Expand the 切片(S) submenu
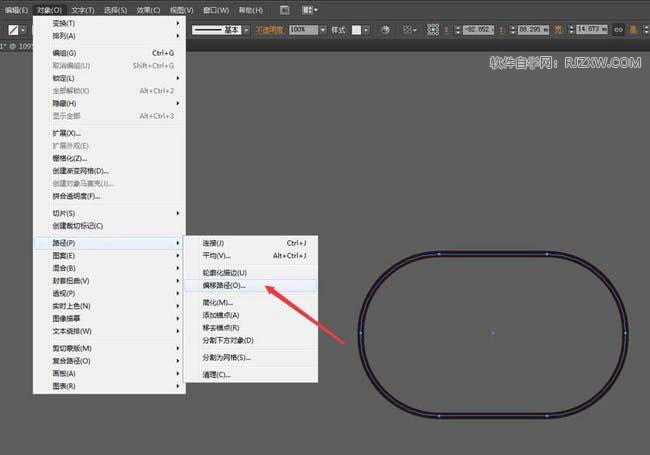Viewport: 650px width, 455px height. click(109, 213)
